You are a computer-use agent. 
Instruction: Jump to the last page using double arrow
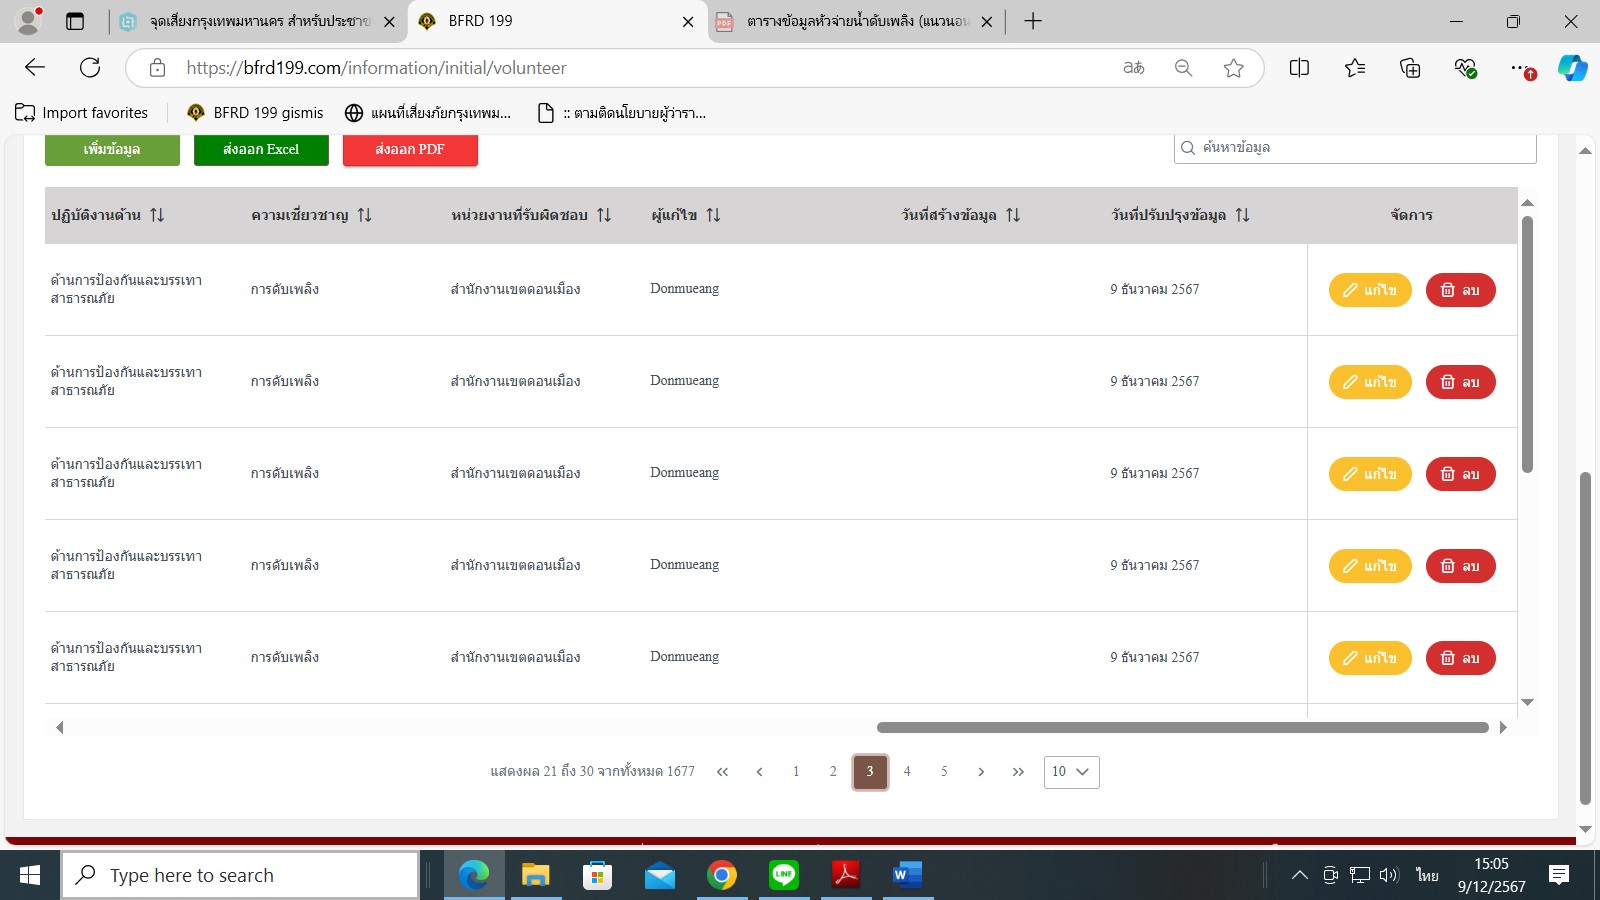1018,772
